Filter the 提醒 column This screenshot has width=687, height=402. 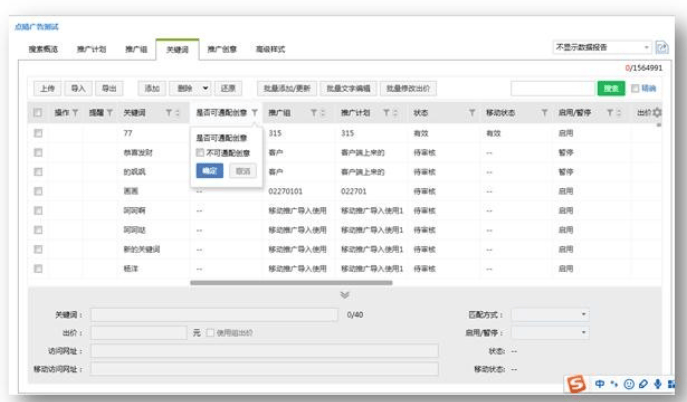coord(110,113)
